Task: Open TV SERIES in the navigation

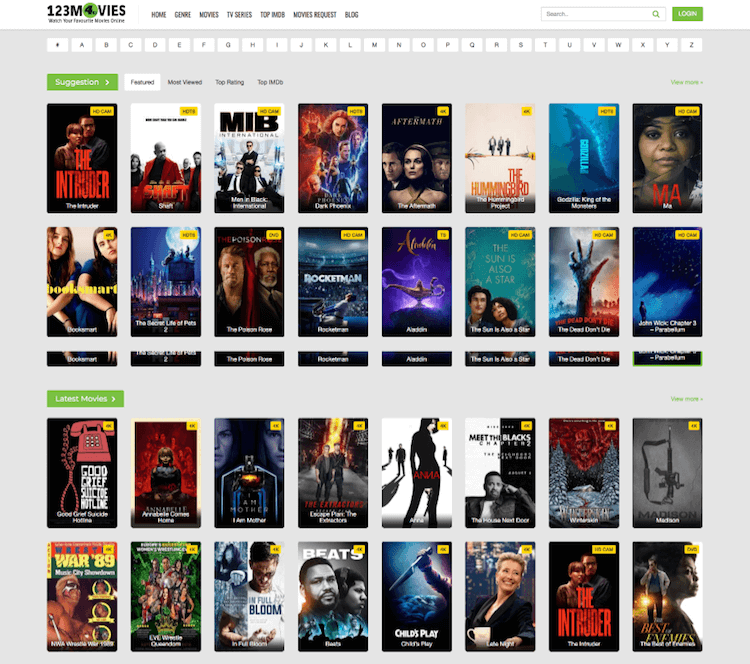Action: tap(239, 15)
